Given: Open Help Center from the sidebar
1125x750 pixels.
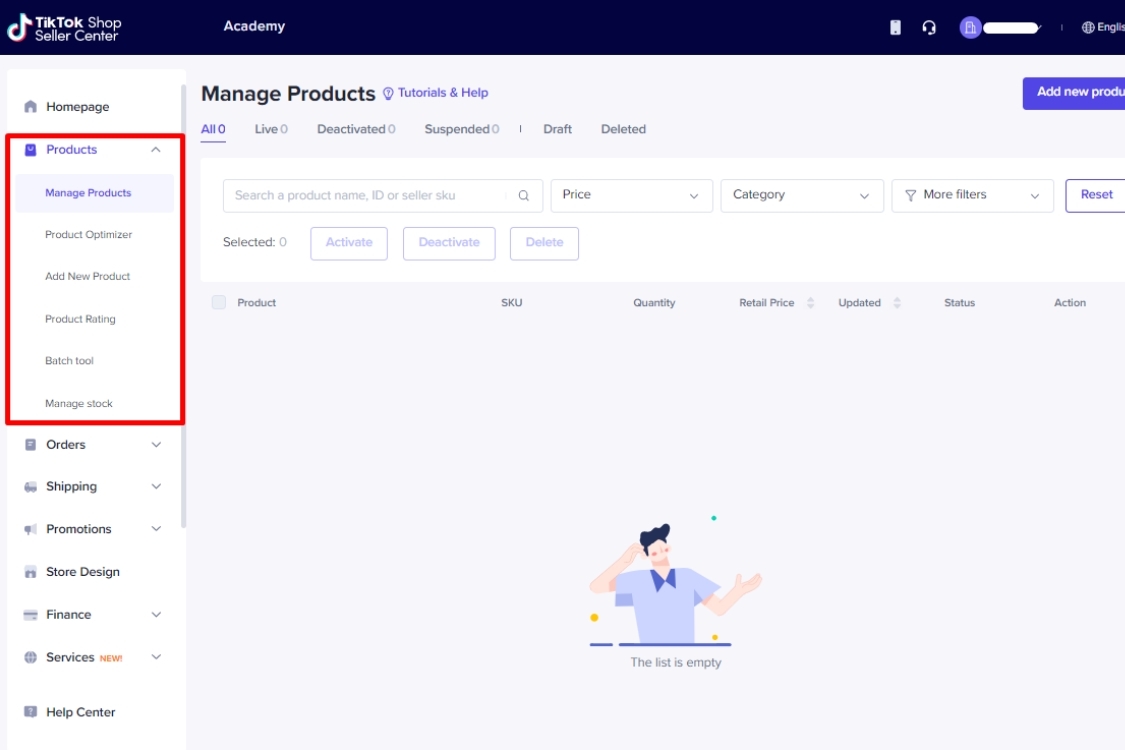Looking at the screenshot, I should [x=80, y=712].
